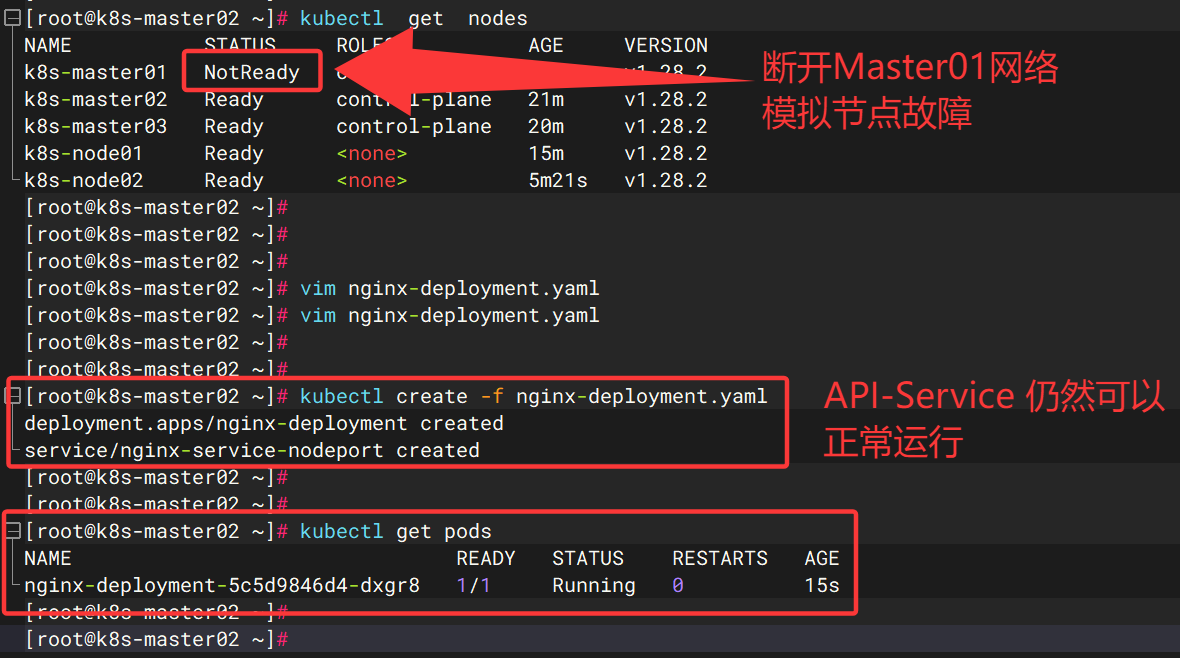Screen dimensions: 1180x658
Task: Select the nginx-deployment-5c5d9846d4-dxgr8 pod name
Action: click(221, 585)
